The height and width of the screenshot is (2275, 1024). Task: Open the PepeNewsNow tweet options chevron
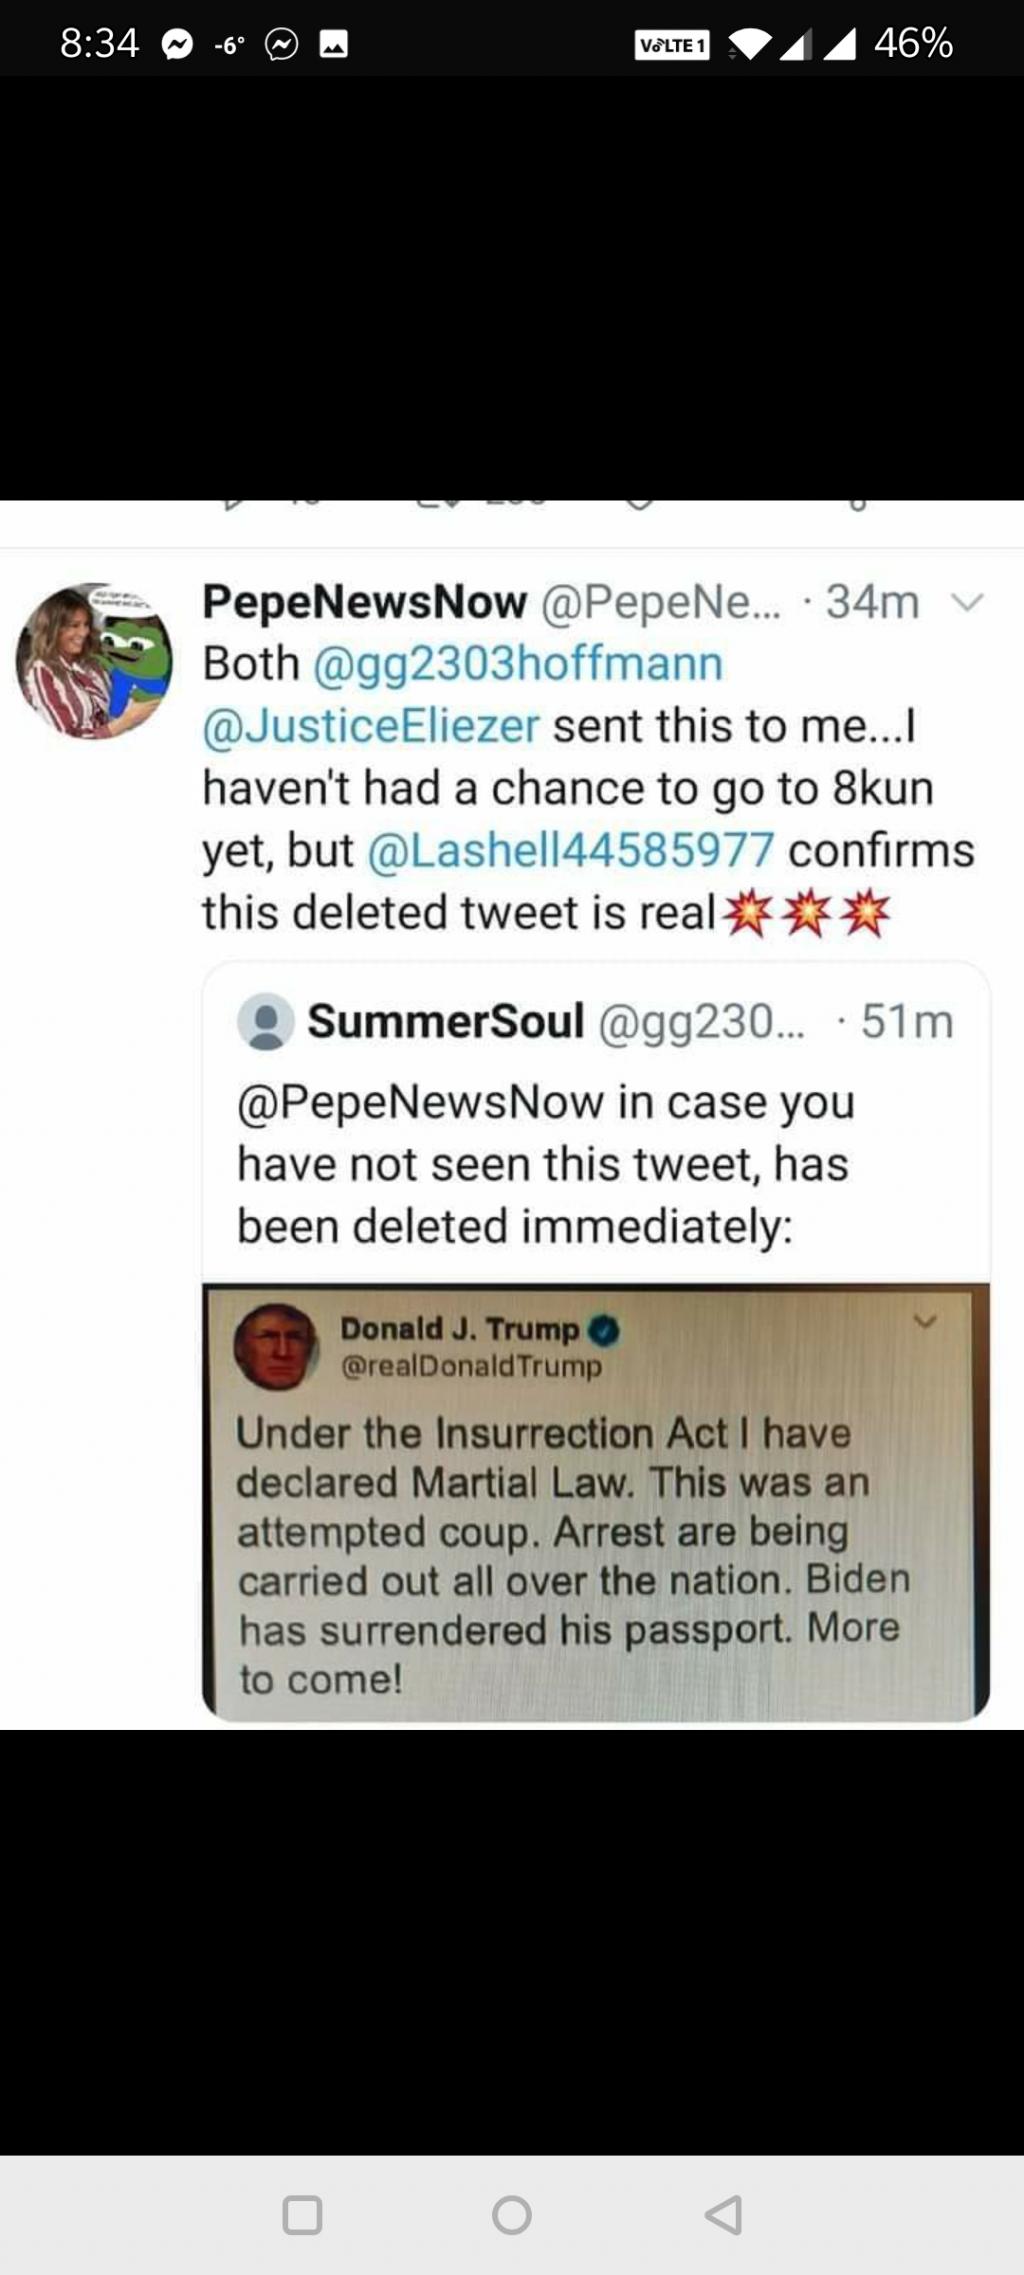click(x=967, y=602)
